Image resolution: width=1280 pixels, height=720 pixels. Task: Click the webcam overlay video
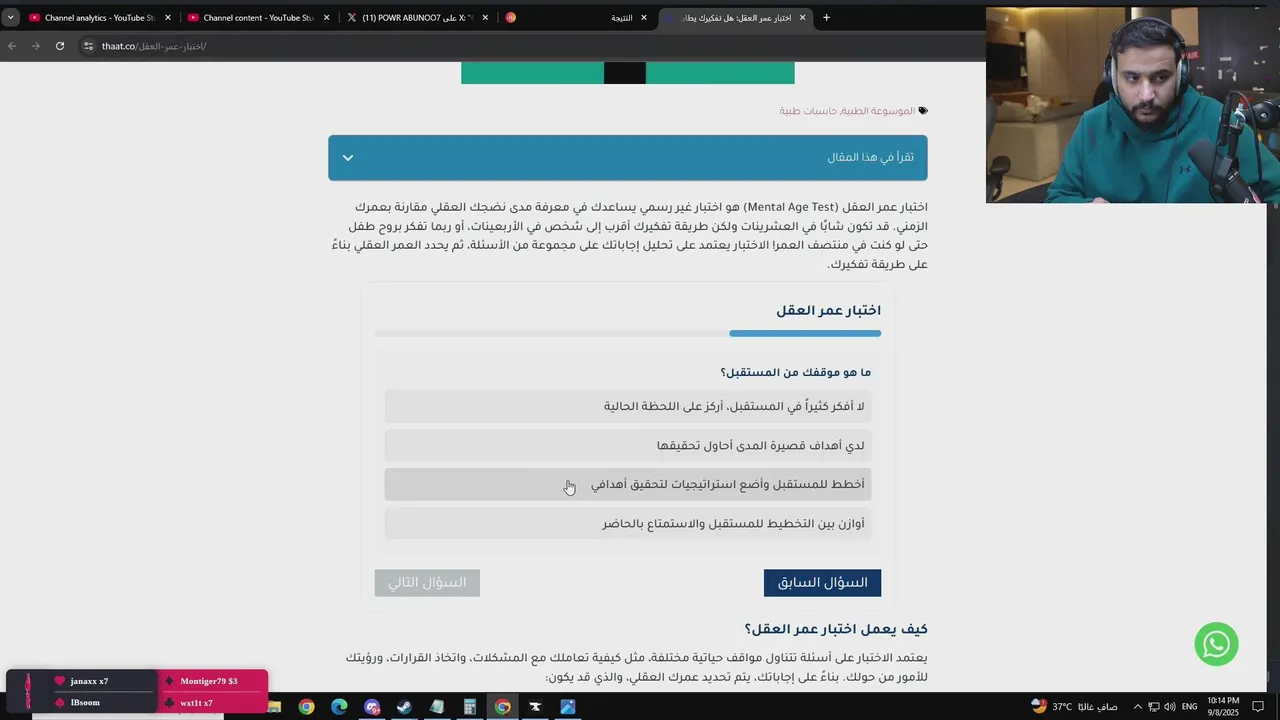click(x=1133, y=105)
